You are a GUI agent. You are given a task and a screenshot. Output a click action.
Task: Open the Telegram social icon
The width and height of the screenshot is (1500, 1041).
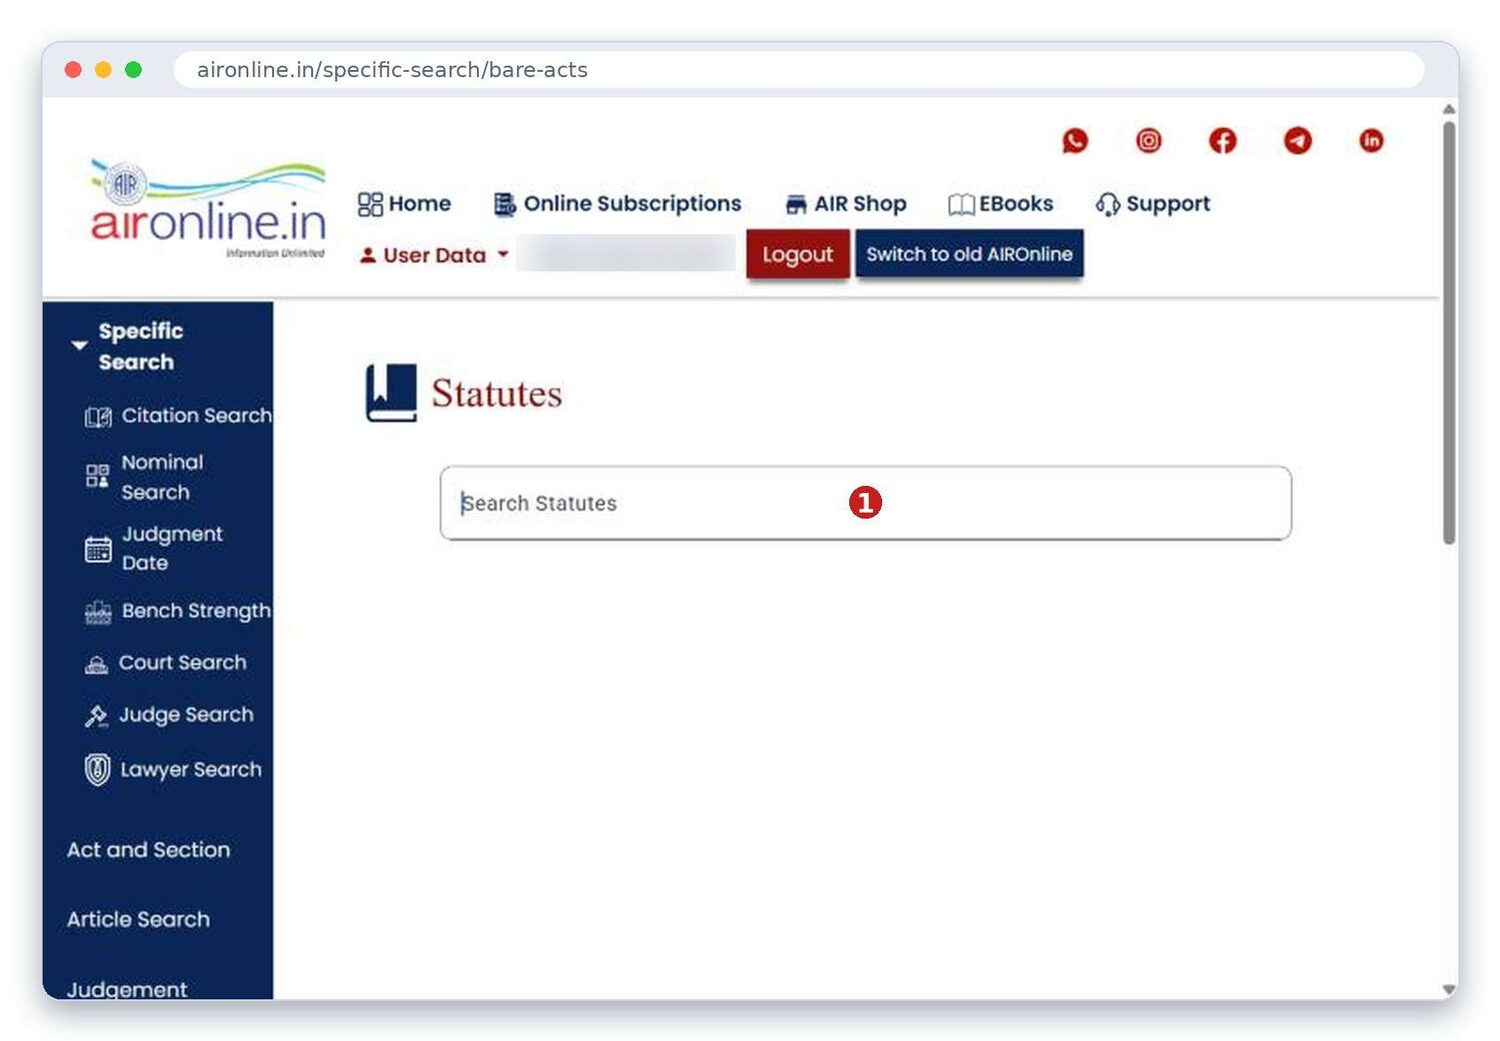1298,141
